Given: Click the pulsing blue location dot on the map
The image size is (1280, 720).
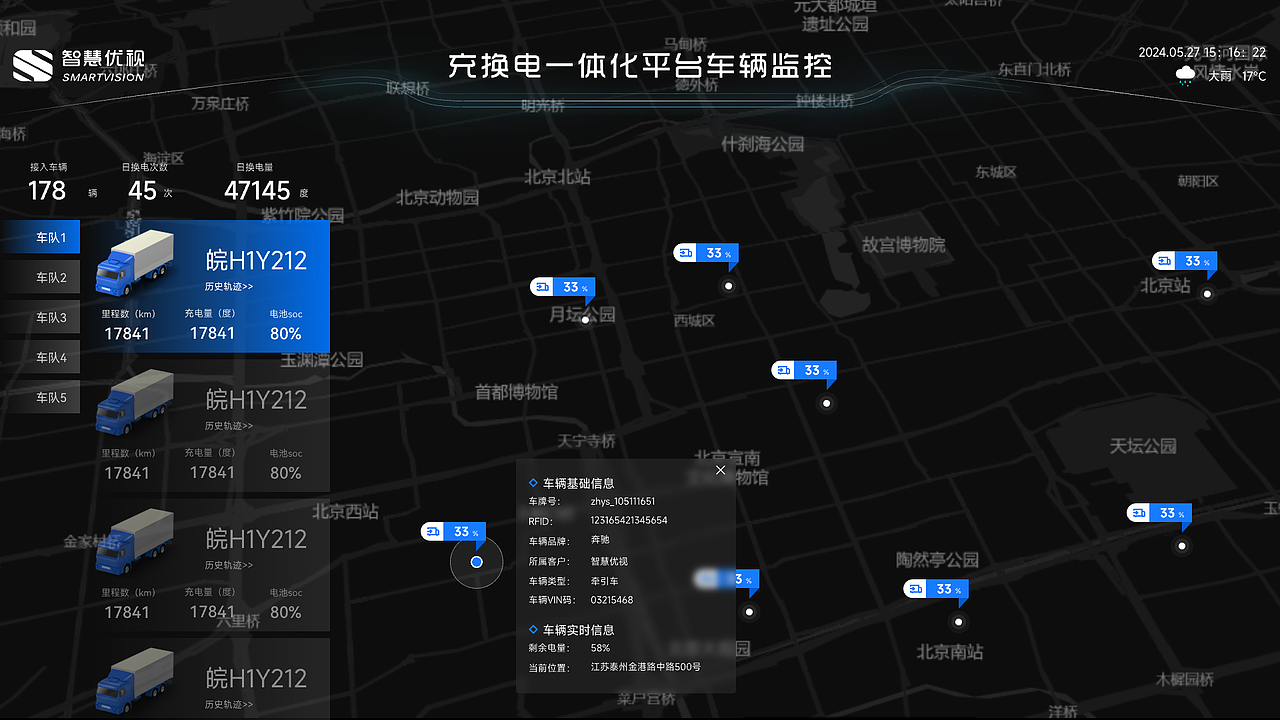Looking at the screenshot, I should 476,562.
